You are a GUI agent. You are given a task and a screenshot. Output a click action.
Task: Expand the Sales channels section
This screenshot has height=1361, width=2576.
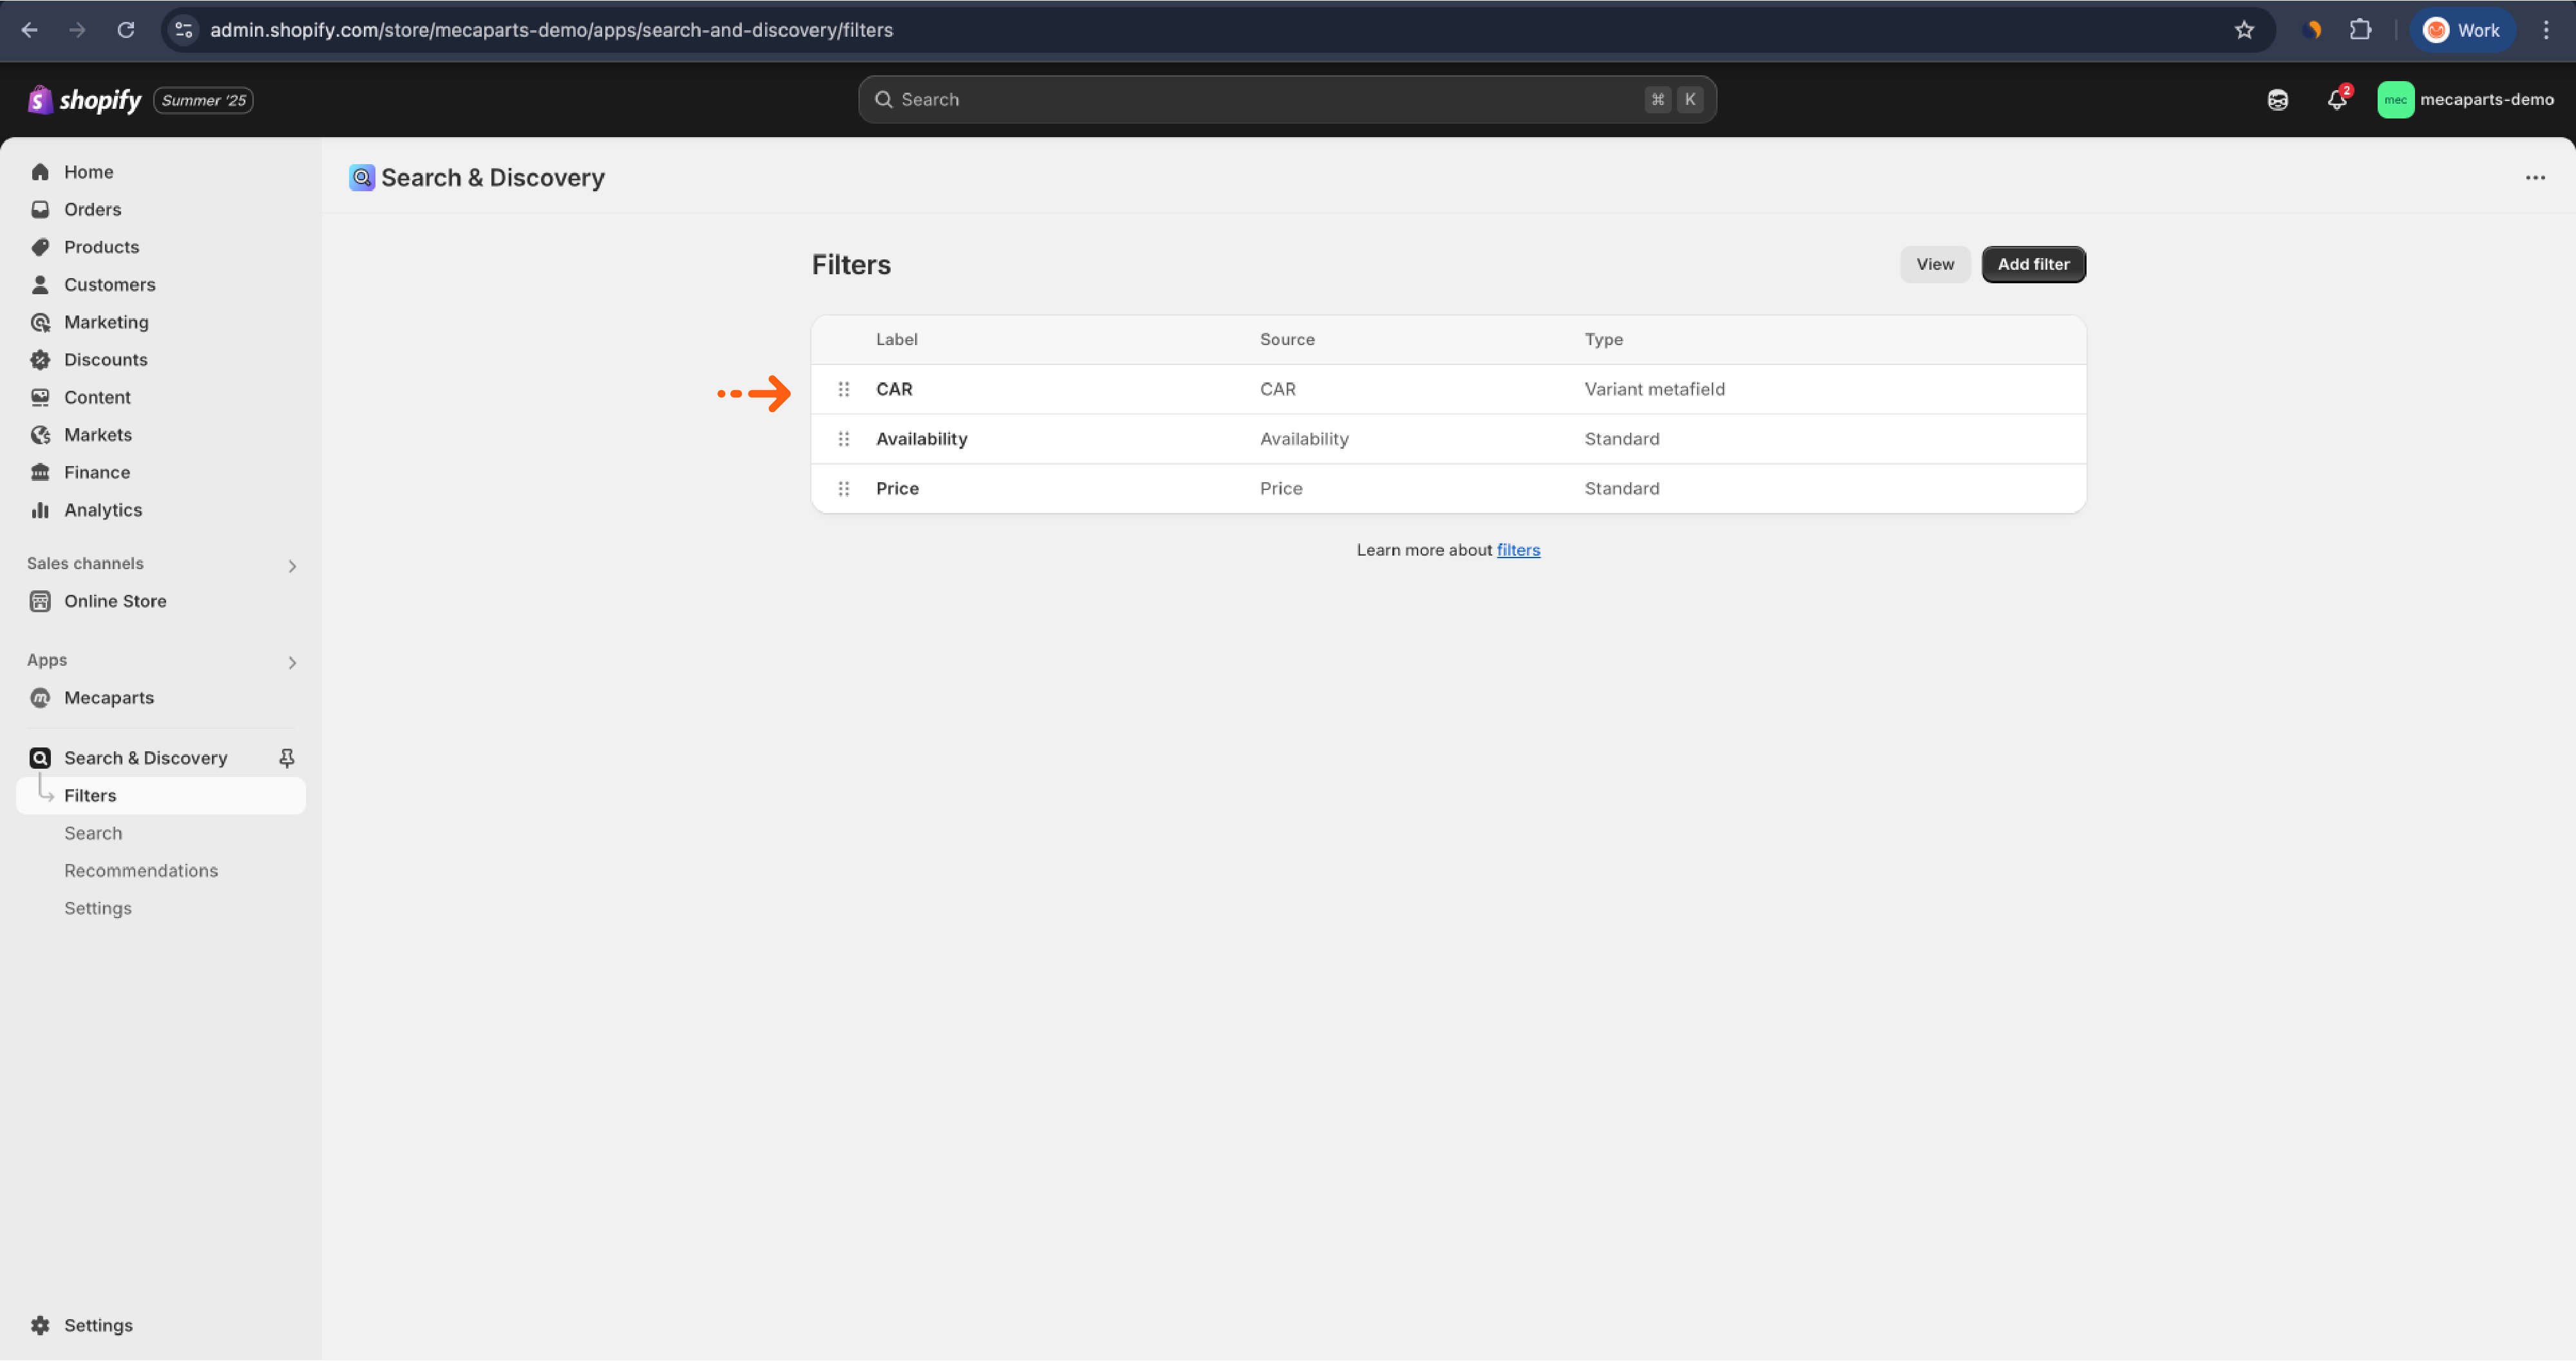point(292,566)
